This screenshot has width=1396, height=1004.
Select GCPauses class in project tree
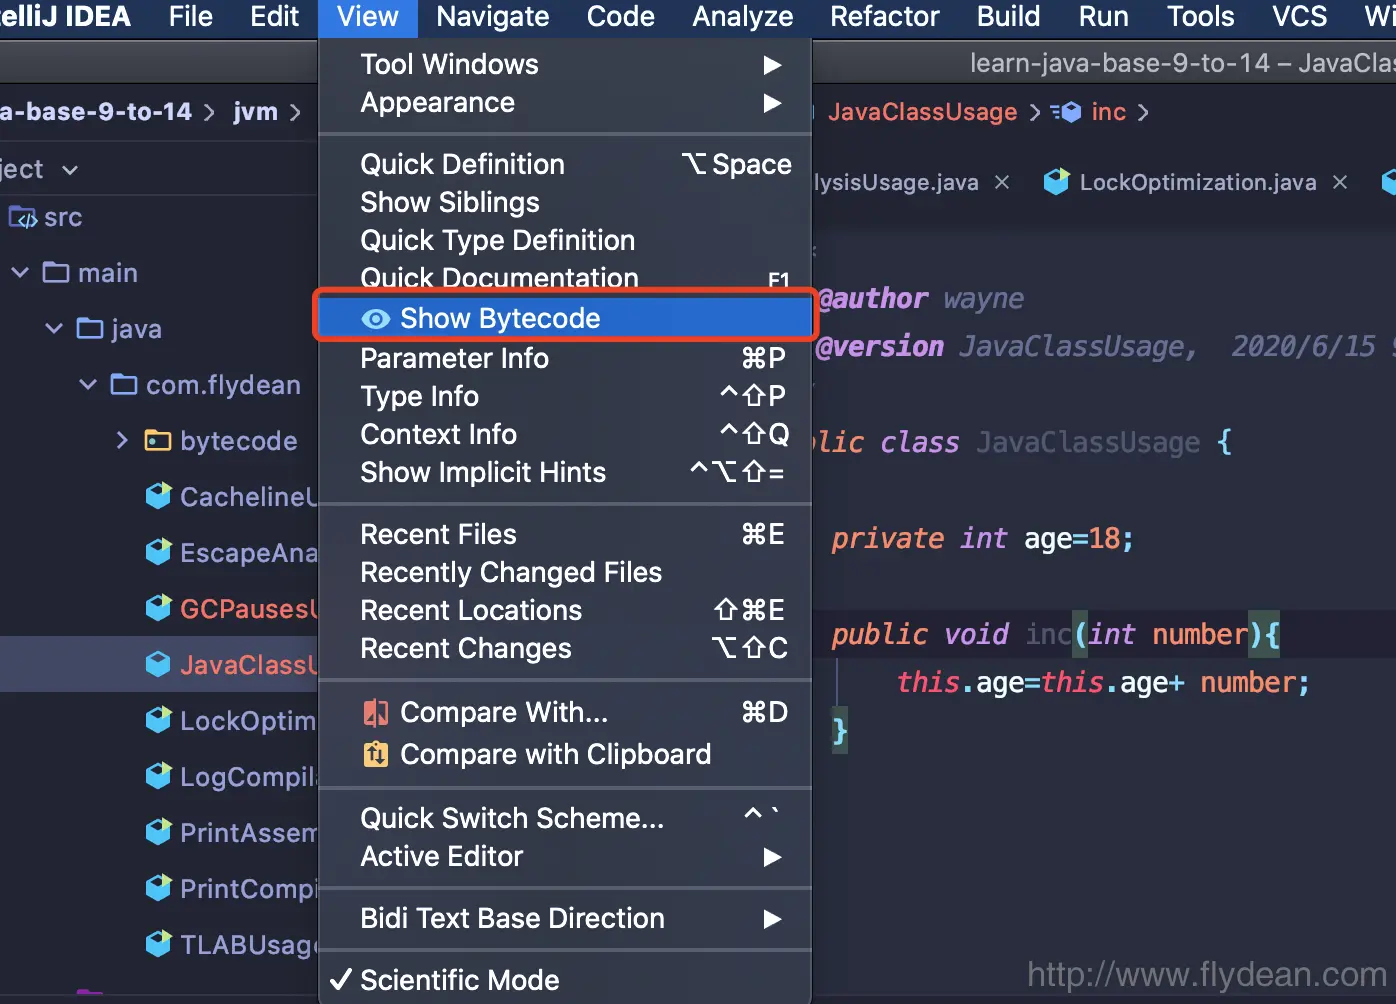[248, 608]
